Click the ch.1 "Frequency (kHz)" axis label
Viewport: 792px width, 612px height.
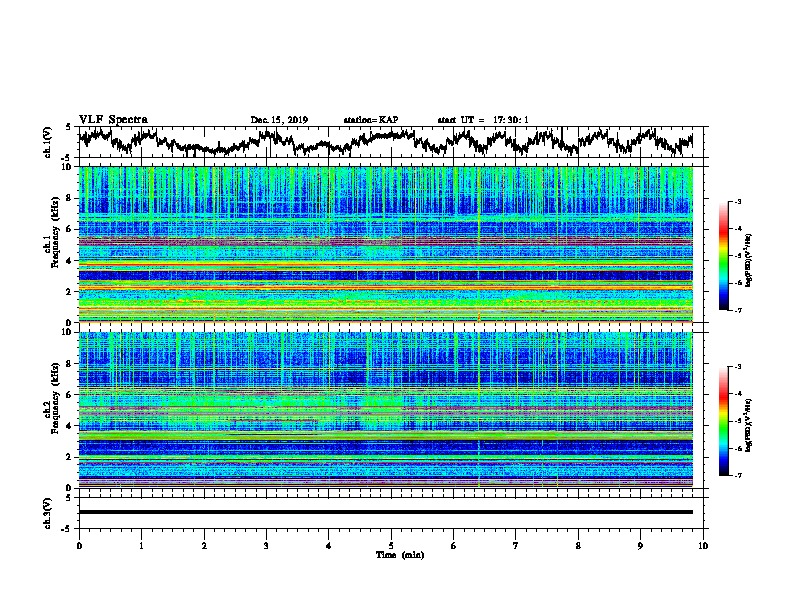(x=55, y=232)
